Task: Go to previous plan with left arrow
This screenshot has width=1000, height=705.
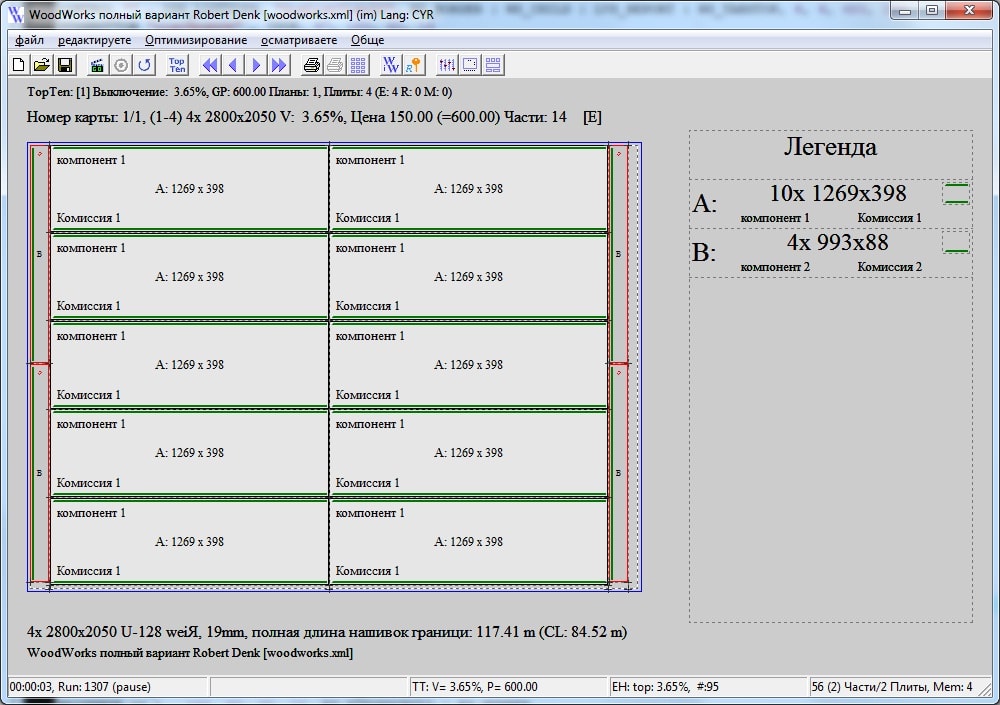Action: pyautogui.click(x=233, y=64)
